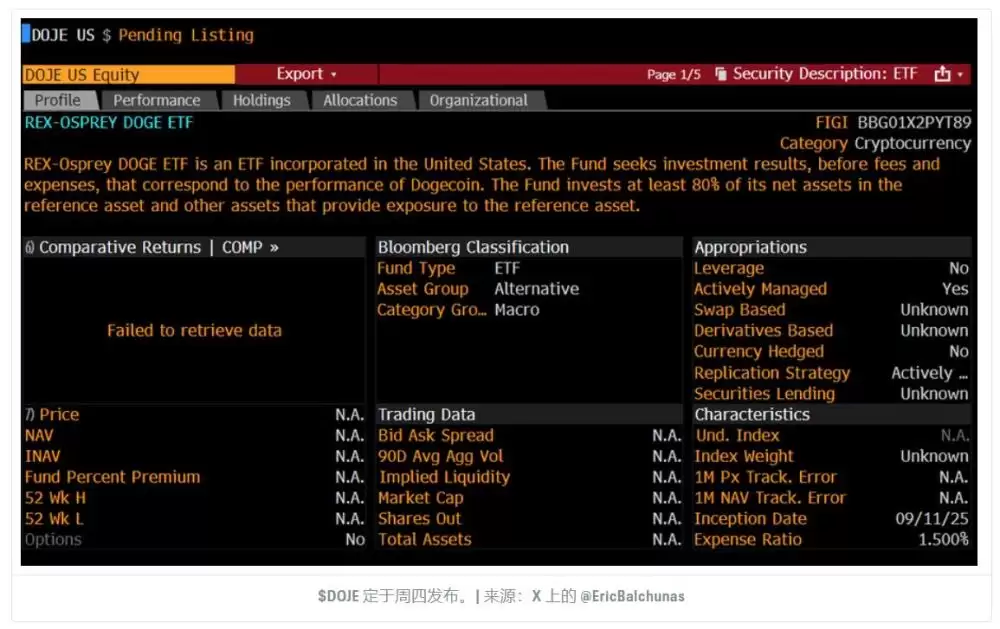1000x629 pixels.
Task: Click the FIGI BBG01X2PYT89 identifier
Action: point(913,122)
